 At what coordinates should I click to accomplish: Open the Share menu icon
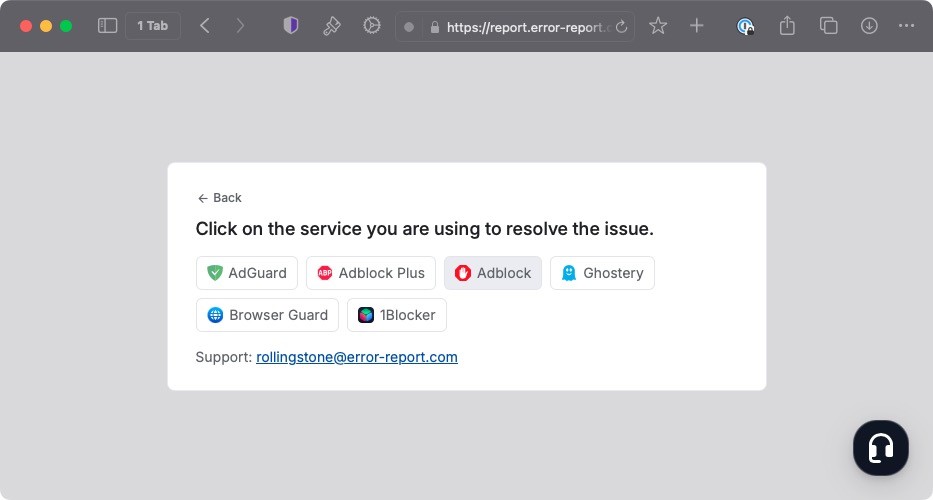click(787, 26)
